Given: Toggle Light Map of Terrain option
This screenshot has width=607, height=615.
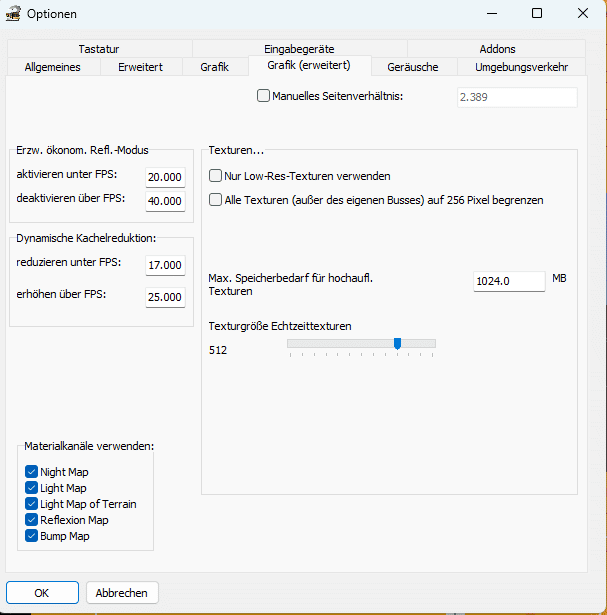Looking at the screenshot, I should 31,504.
